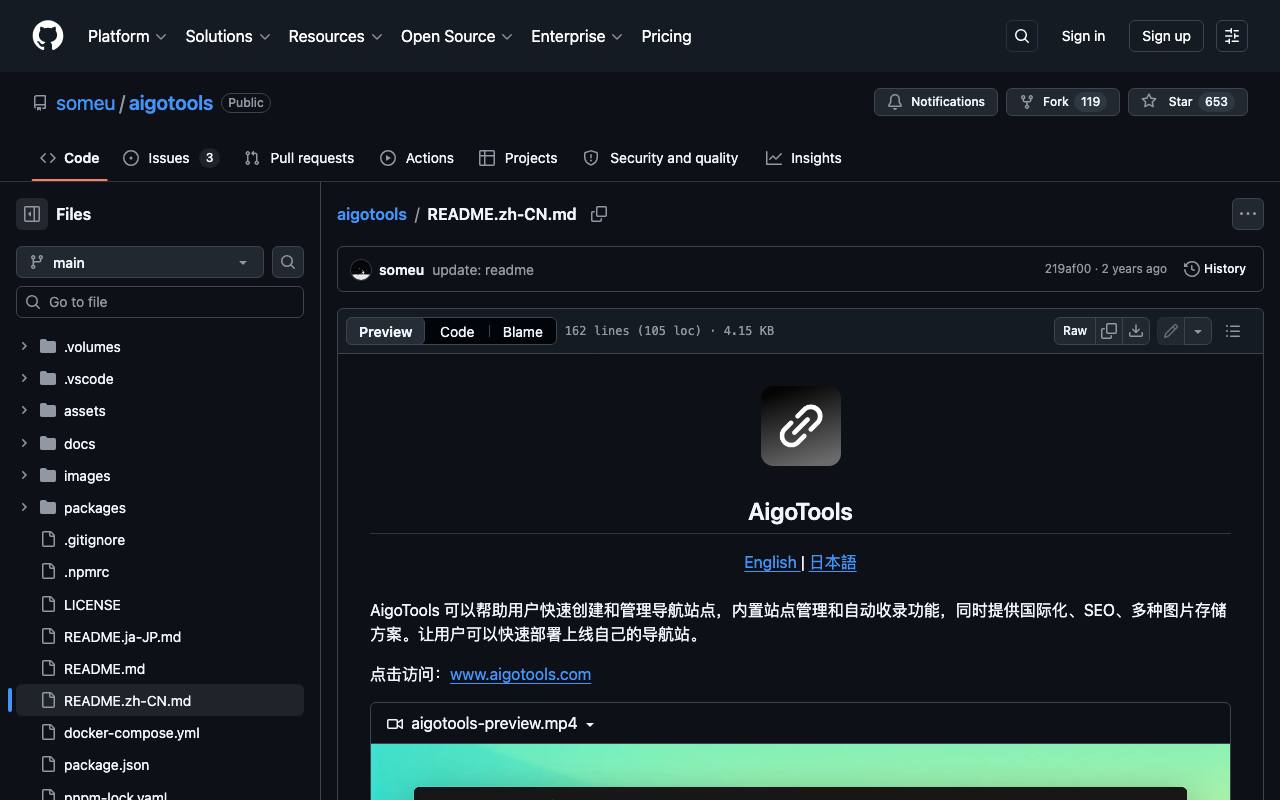Screen dimensions: 1280x800
Task: Open the Pull requests tab
Action: (x=299, y=158)
